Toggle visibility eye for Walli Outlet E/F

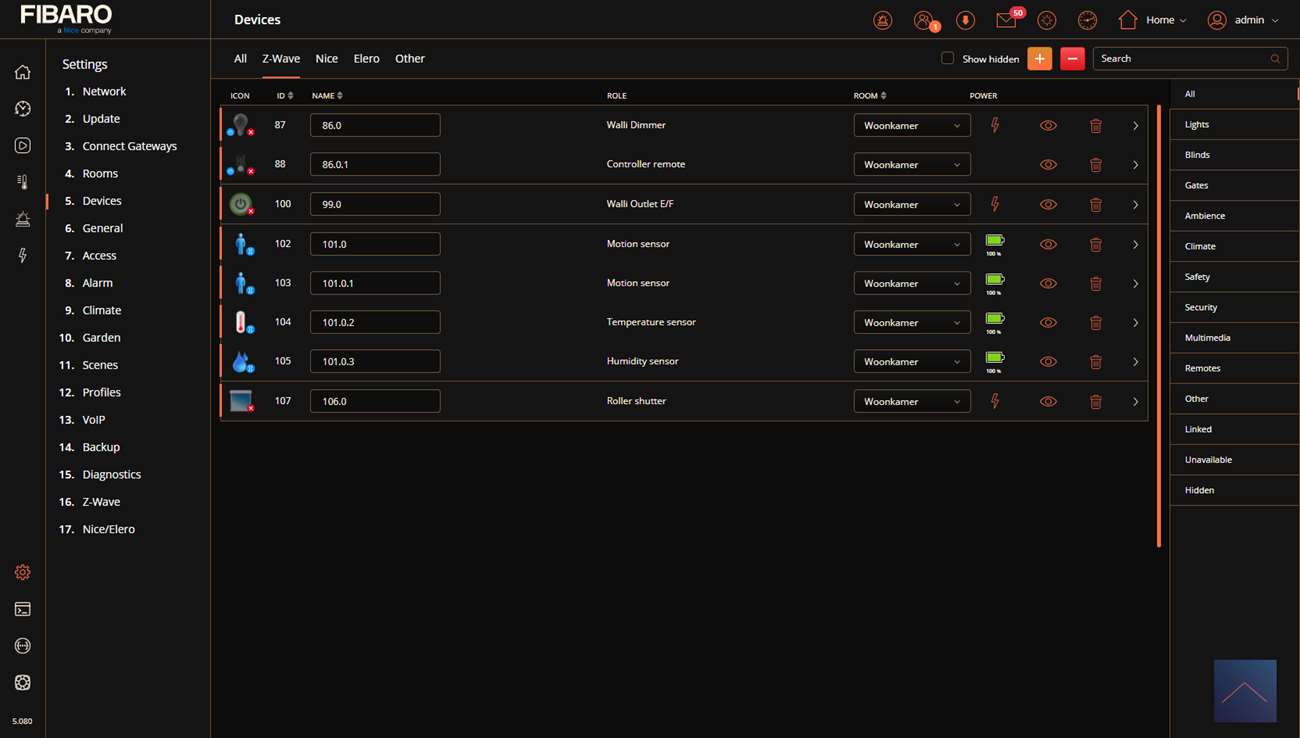pyautogui.click(x=1048, y=204)
